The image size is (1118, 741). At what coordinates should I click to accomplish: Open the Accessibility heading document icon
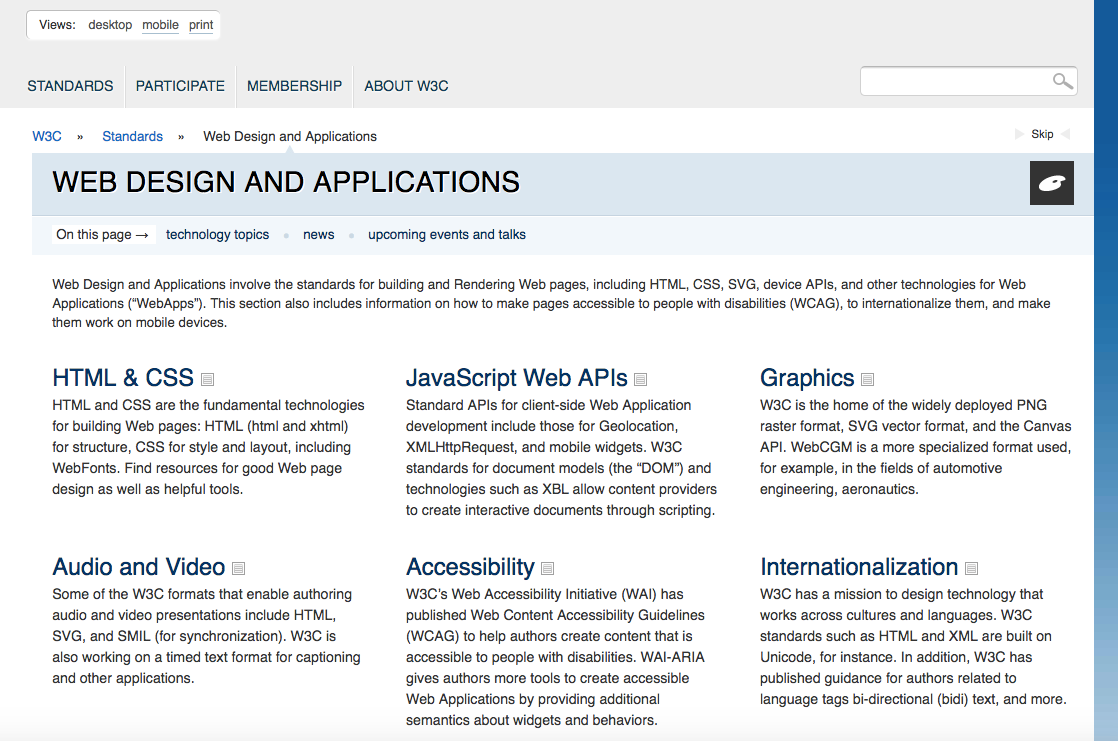548,568
